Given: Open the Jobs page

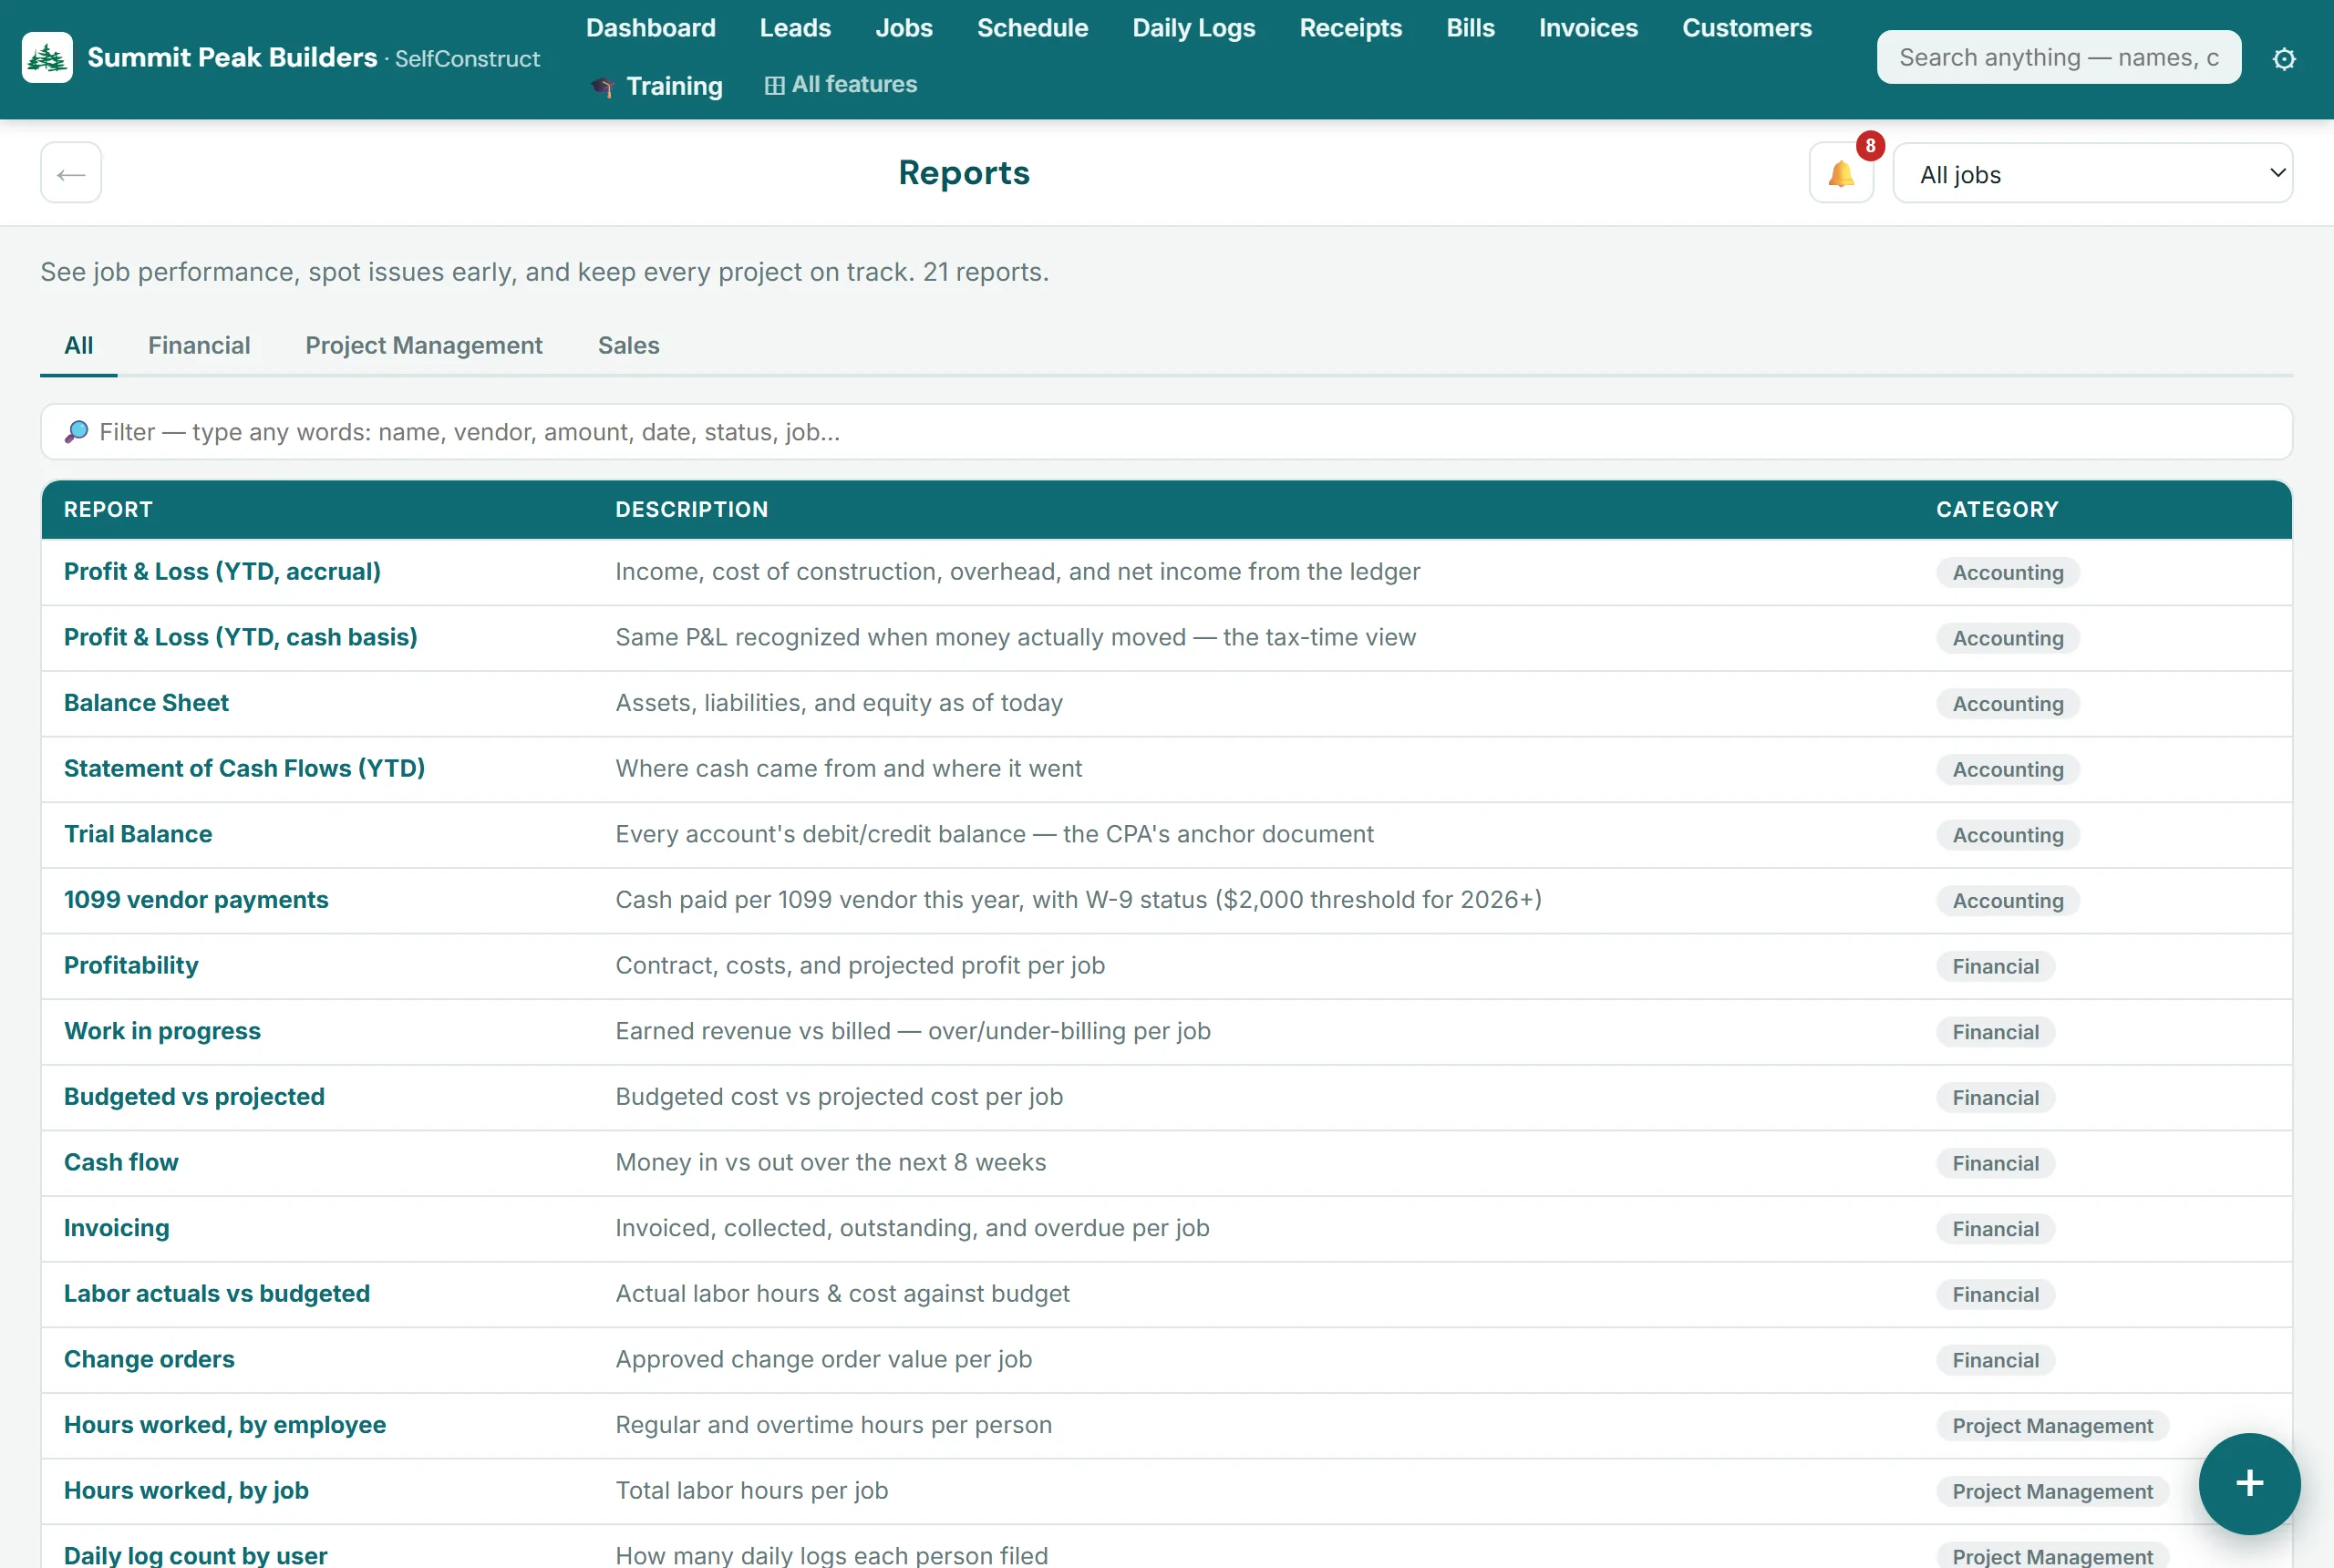Looking at the screenshot, I should (x=903, y=28).
